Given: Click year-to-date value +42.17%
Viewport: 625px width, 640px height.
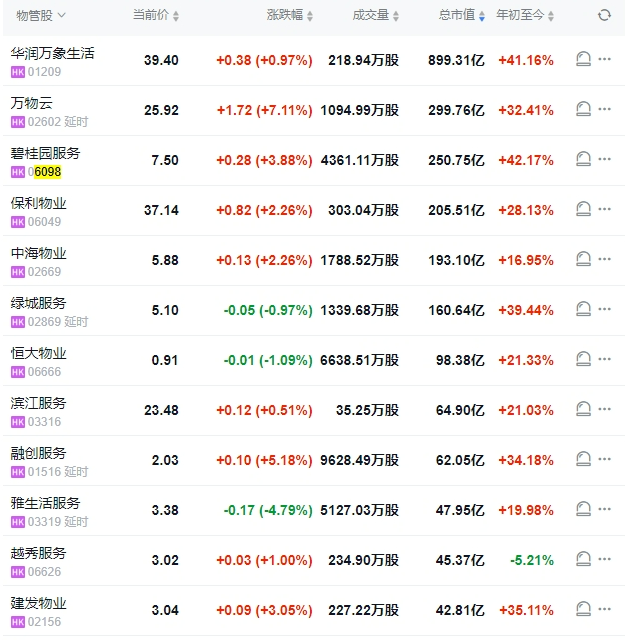Looking at the screenshot, I should coord(526,160).
